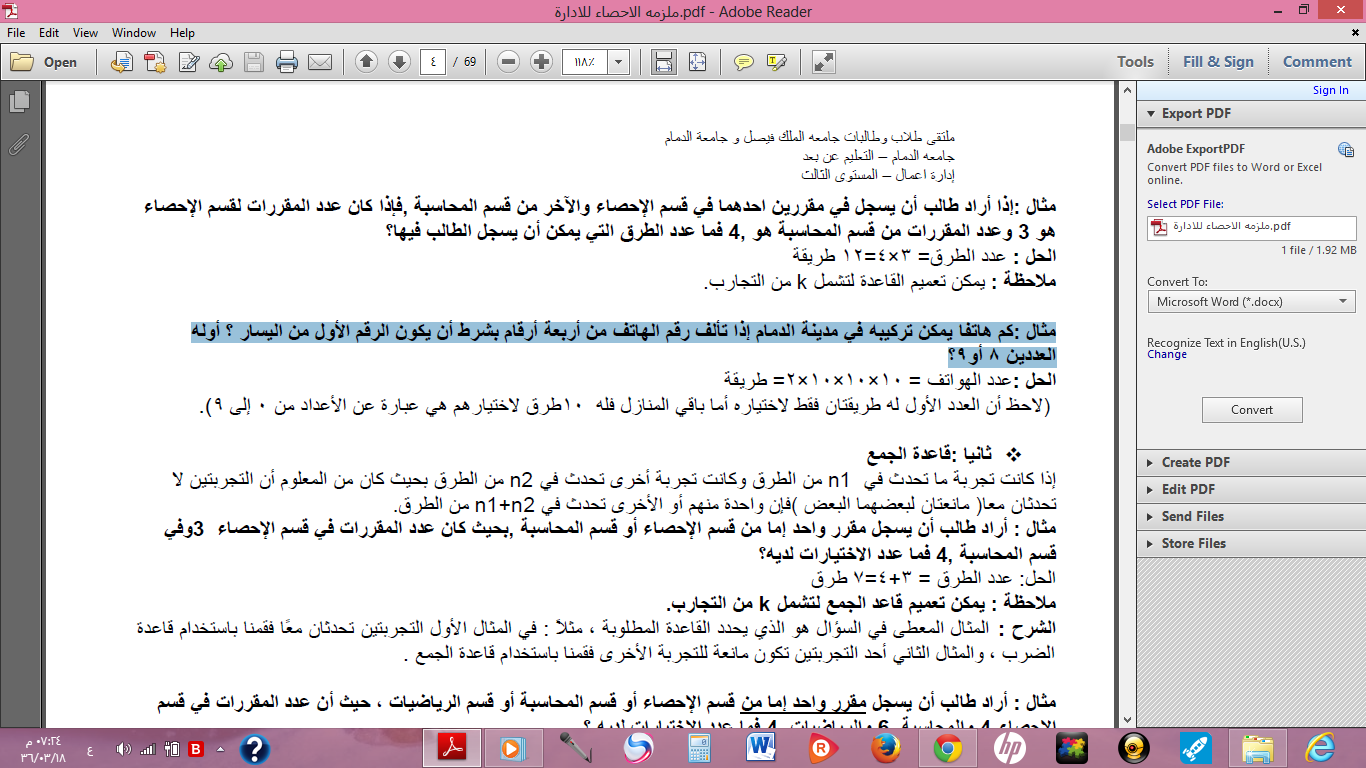Viewport: 1366px width, 768px height.
Task: Go to previous page arrow
Action: (366, 62)
